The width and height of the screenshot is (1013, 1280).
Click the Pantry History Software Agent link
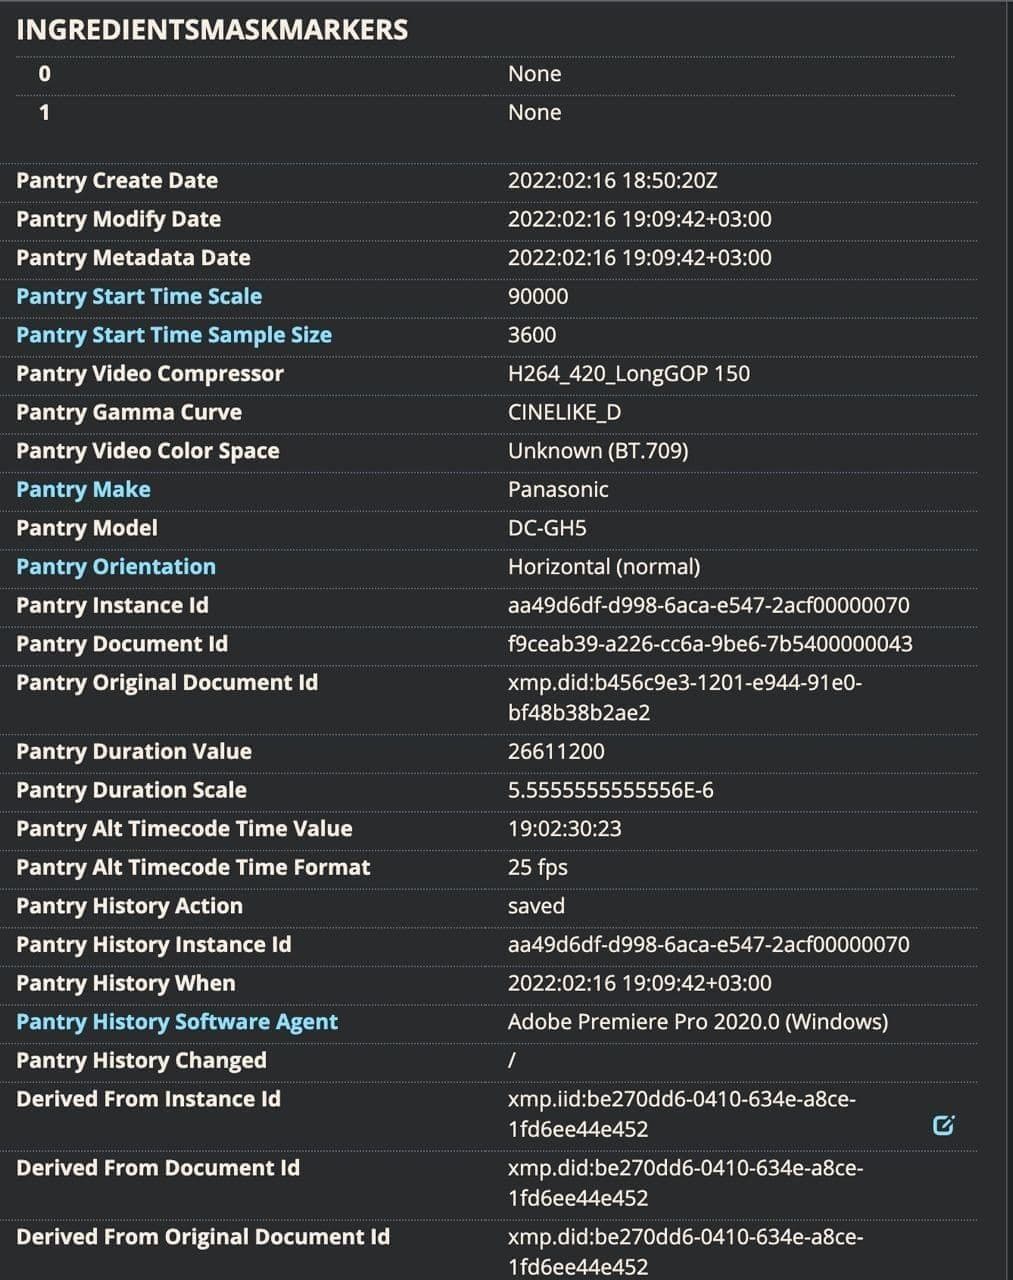pyautogui.click(x=177, y=1021)
